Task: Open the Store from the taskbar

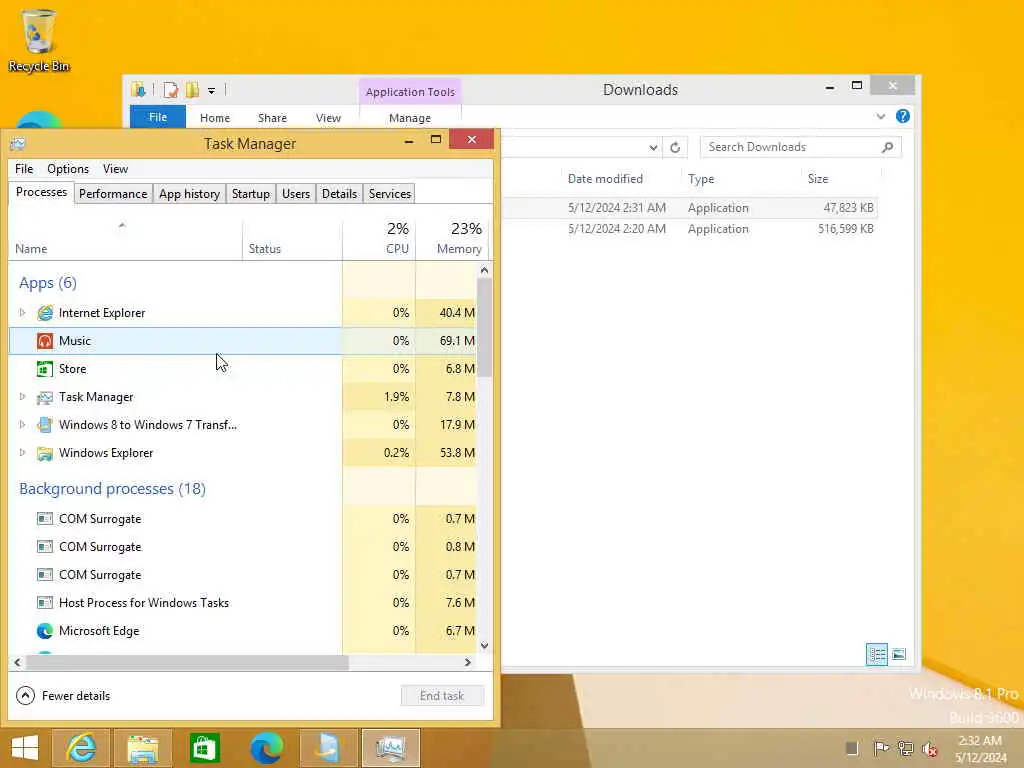Action: click(204, 748)
